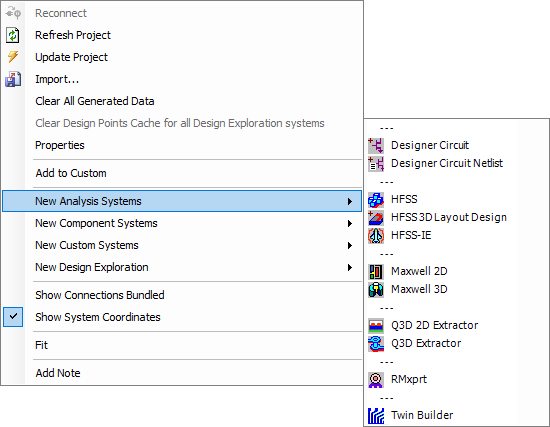The image size is (550, 427).
Task: Choose Fit from the context menu
Action: [41, 345]
